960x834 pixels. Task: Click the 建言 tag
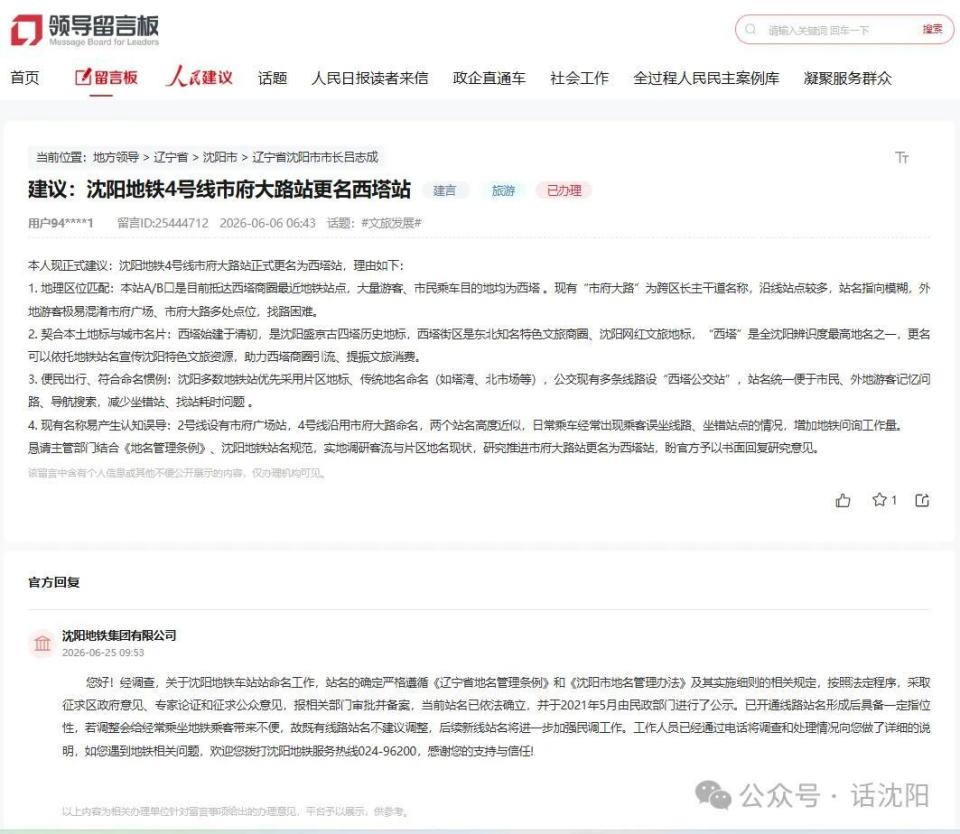coord(445,190)
